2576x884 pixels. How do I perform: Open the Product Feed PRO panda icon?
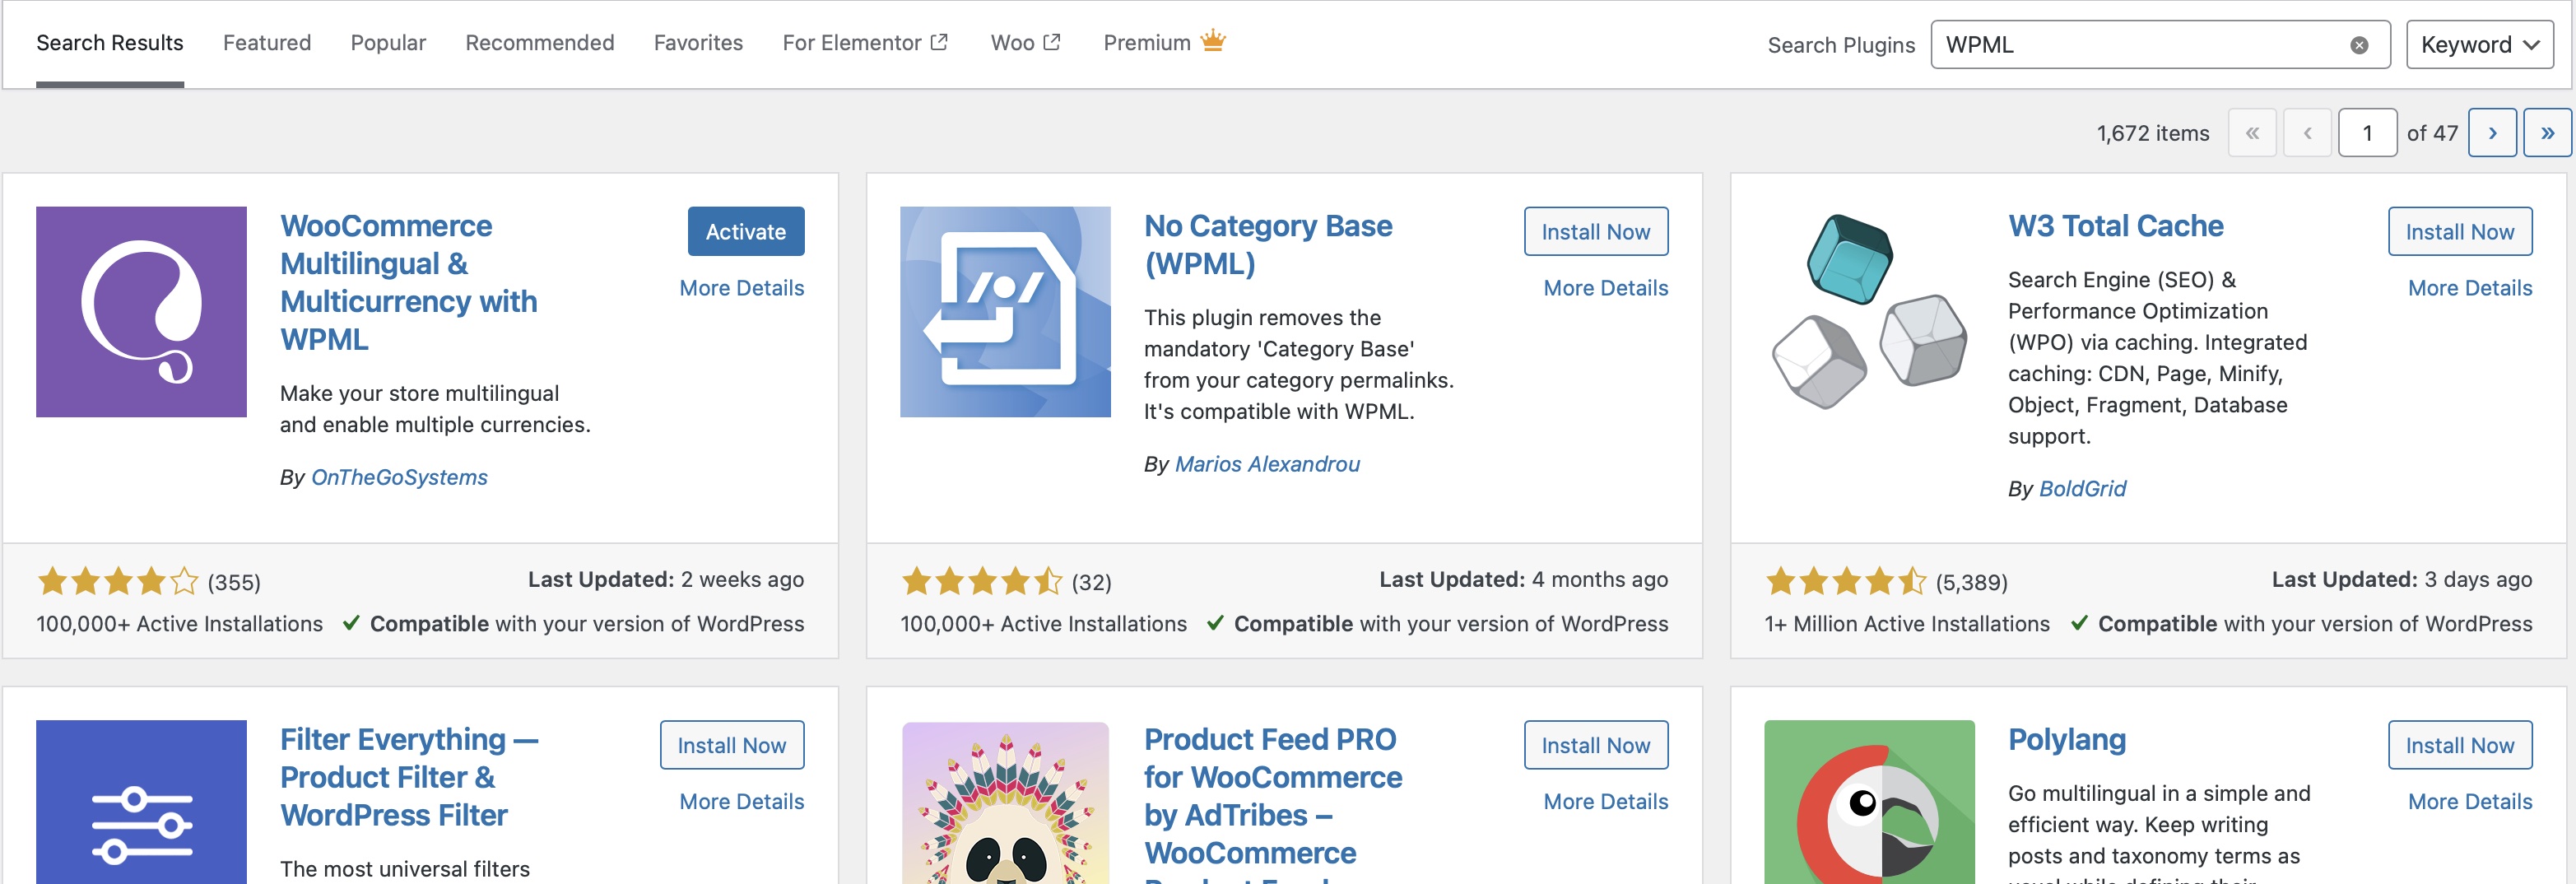pyautogui.click(x=1005, y=802)
